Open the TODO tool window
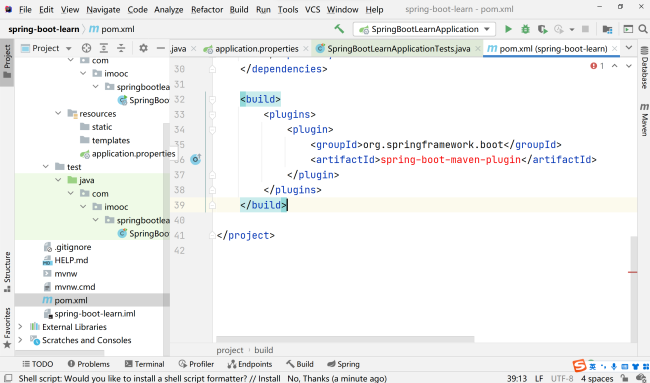 click(38, 364)
